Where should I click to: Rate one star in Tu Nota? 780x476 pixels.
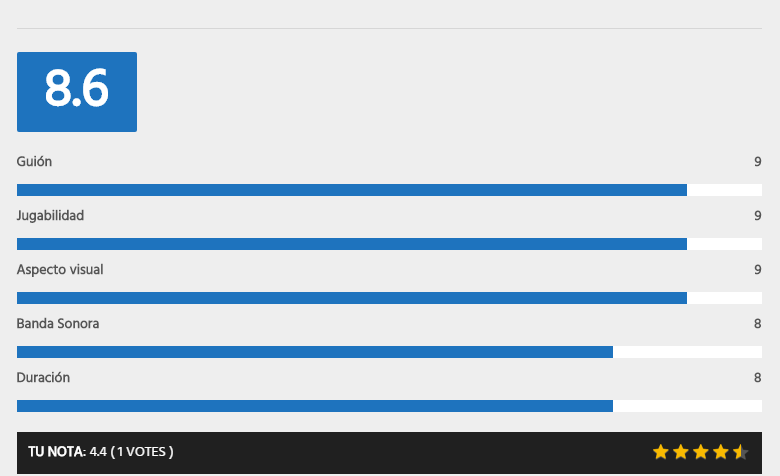pos(661,452)
